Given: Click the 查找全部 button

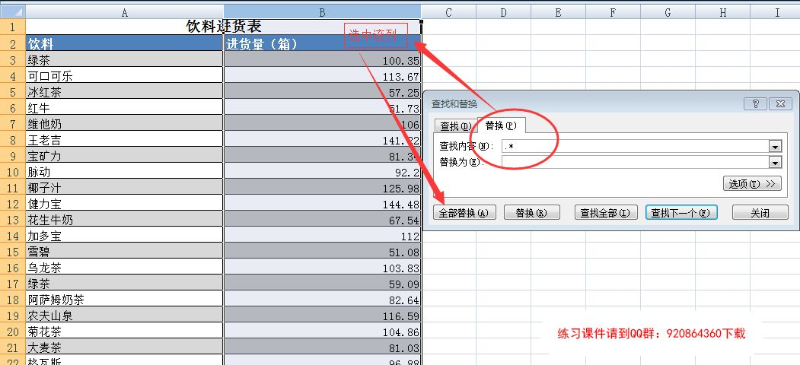Looking at the screenshot, I should point(606,212).
